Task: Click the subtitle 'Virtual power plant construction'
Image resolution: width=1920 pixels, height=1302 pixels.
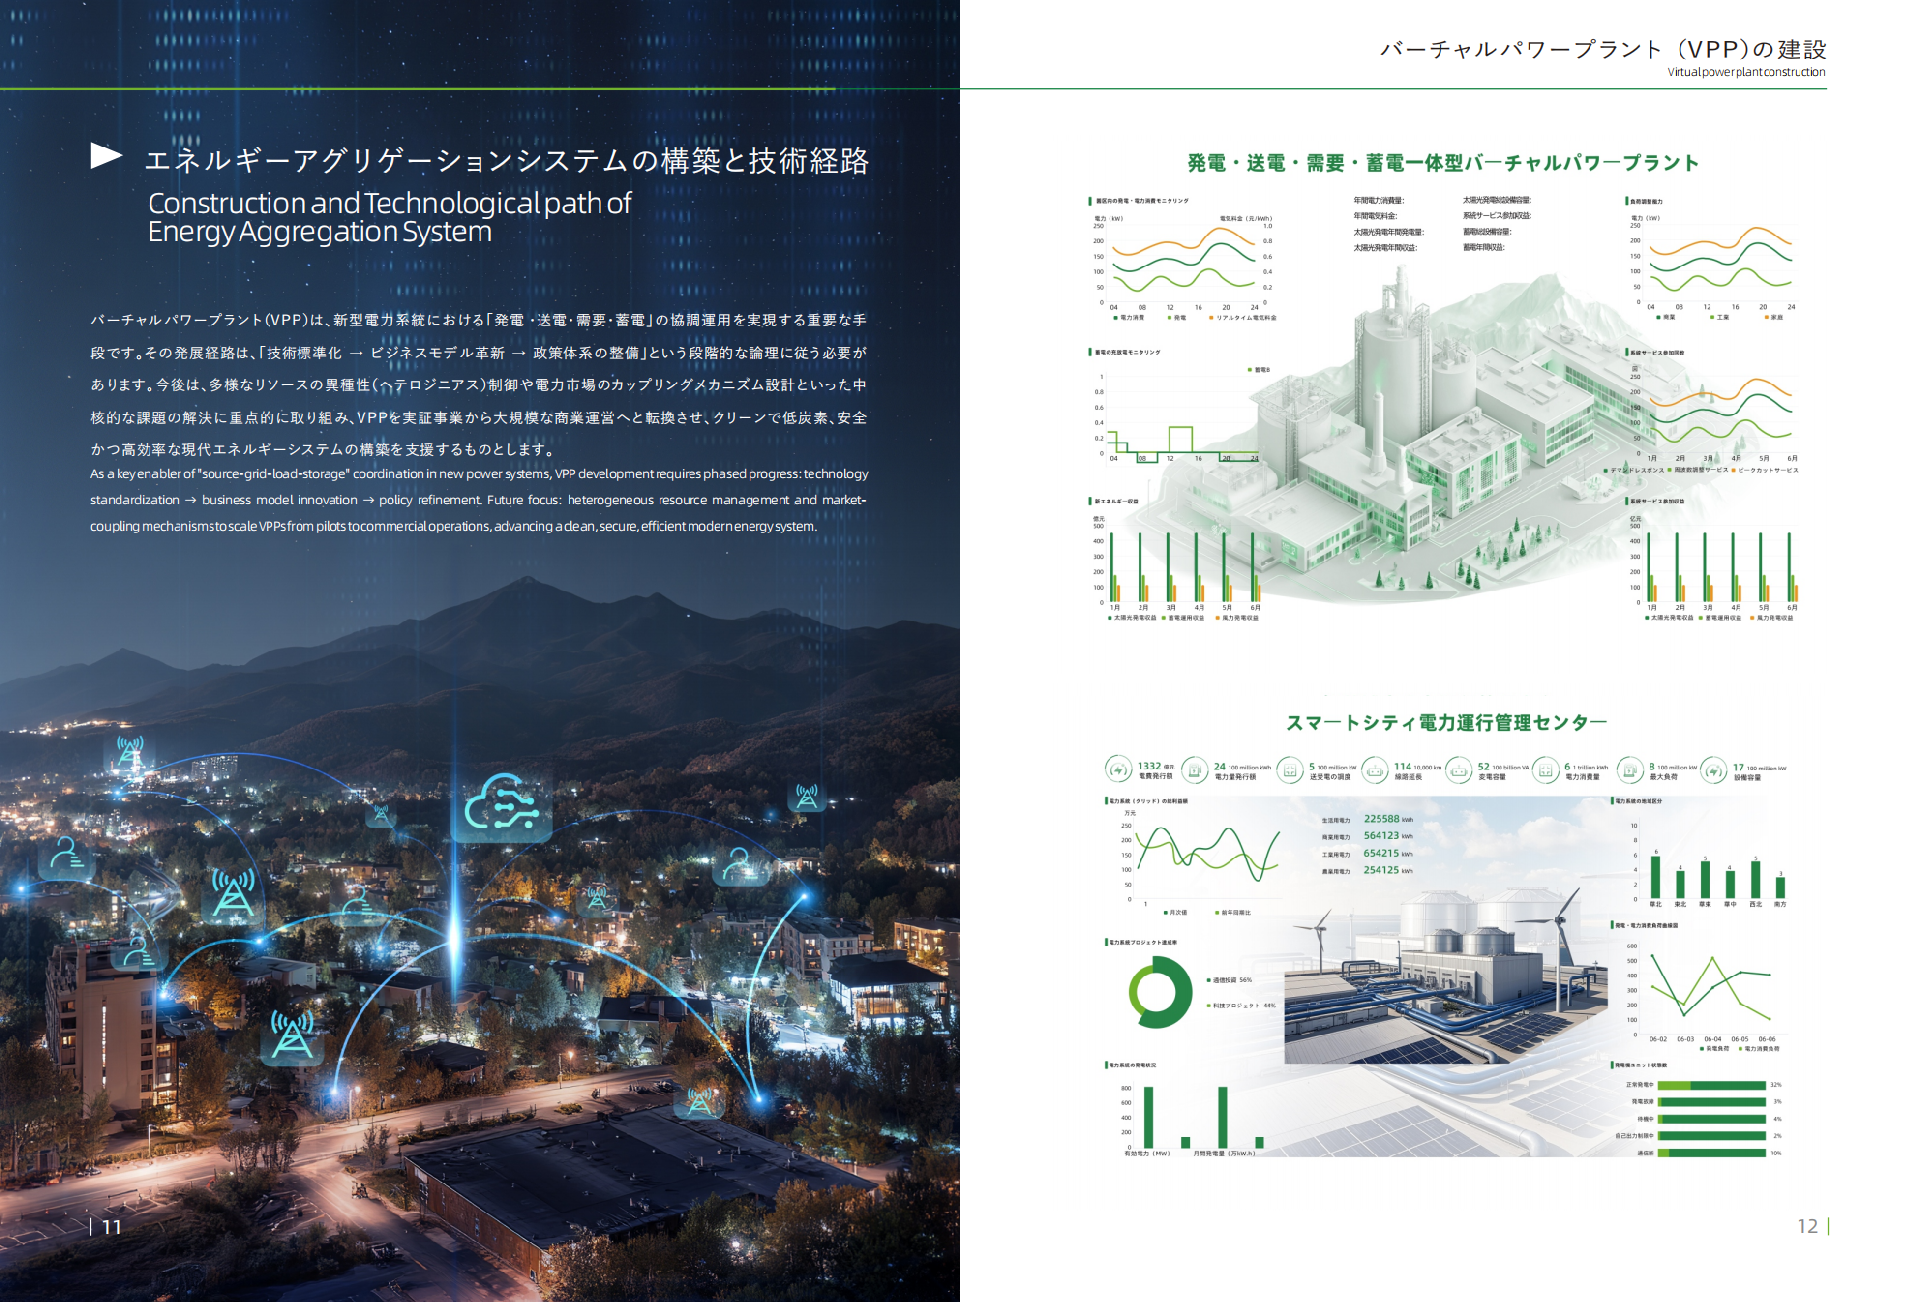Action: click(x=1746, y=72)
